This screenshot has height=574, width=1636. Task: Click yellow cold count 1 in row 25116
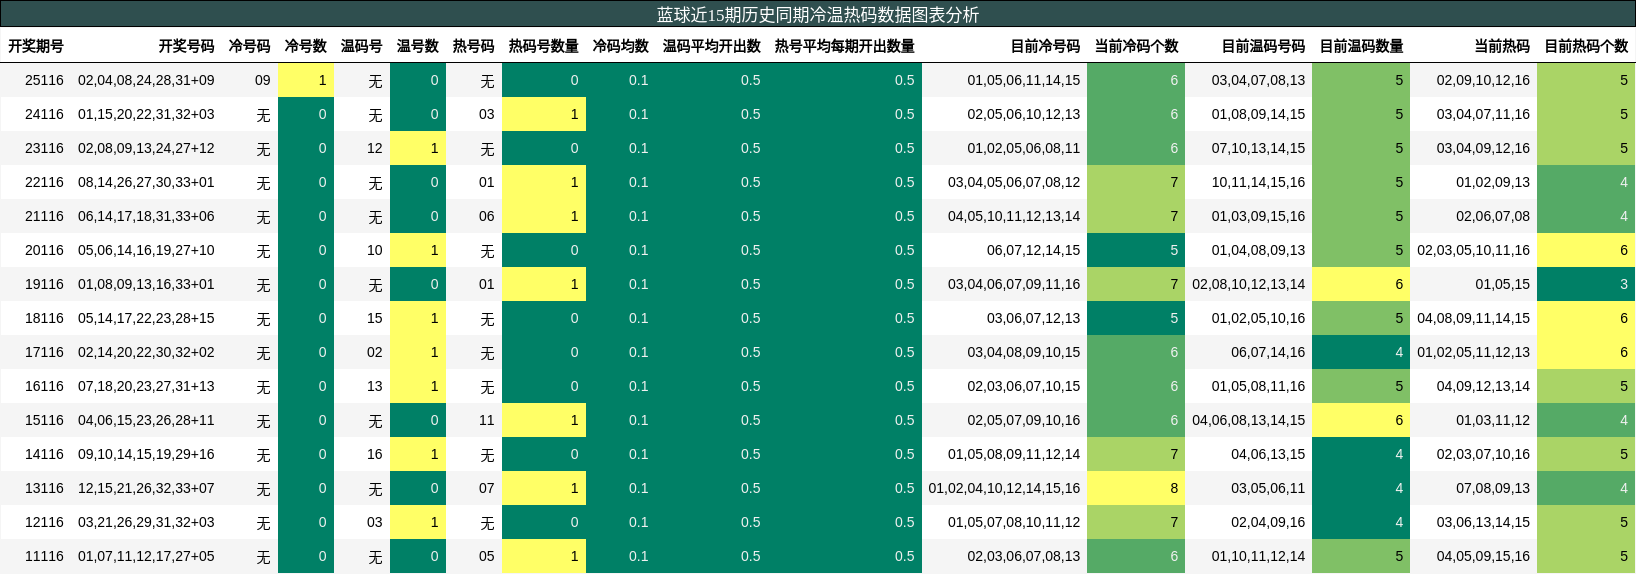[306, 80]
